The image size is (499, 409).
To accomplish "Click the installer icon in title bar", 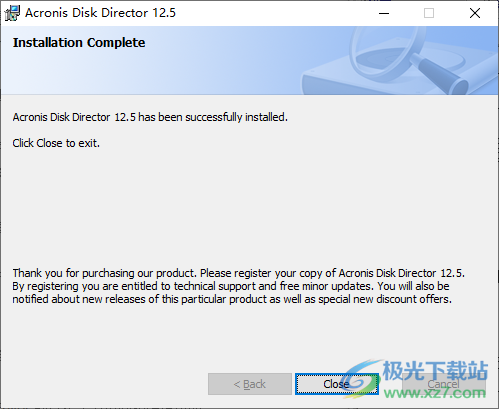I will pyautogui.click(x=12, y=13).
